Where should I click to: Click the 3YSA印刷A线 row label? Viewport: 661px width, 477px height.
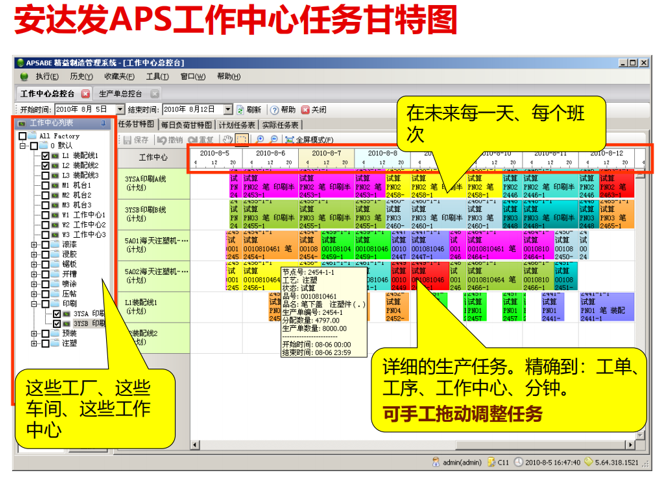click(153, 183)
